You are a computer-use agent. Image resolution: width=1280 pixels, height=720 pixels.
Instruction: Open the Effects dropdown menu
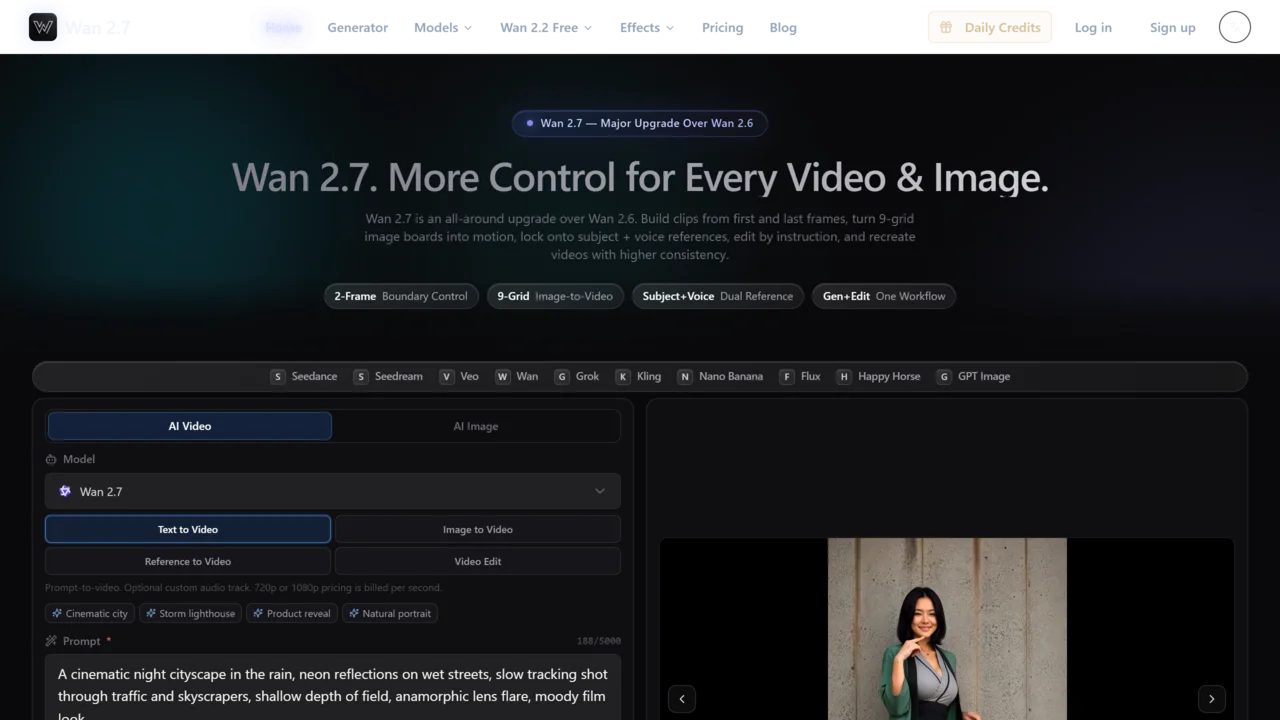[x=647, y=27]
